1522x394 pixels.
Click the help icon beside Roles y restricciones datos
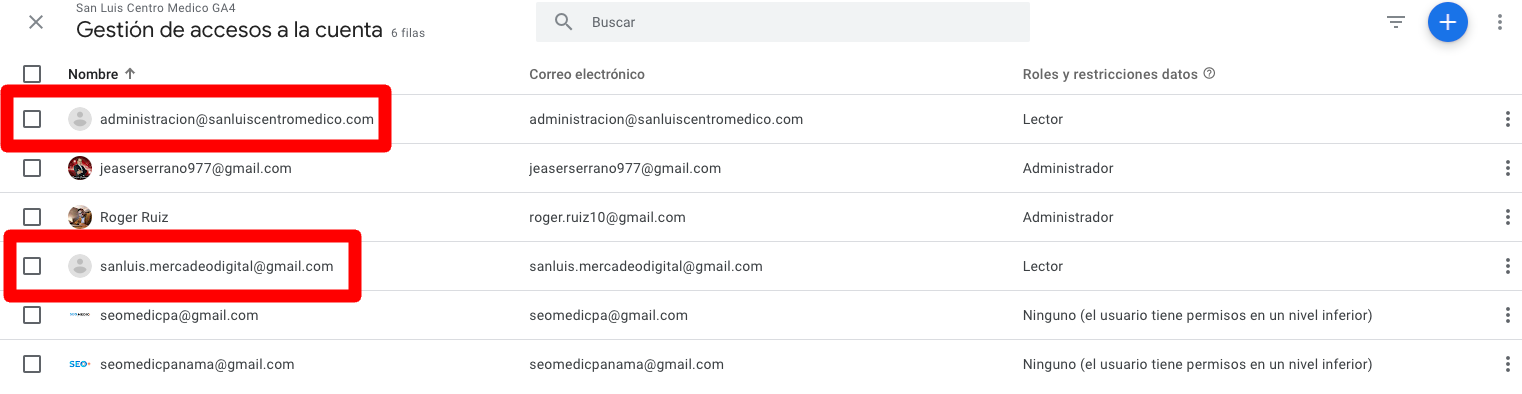[1209, 74]
